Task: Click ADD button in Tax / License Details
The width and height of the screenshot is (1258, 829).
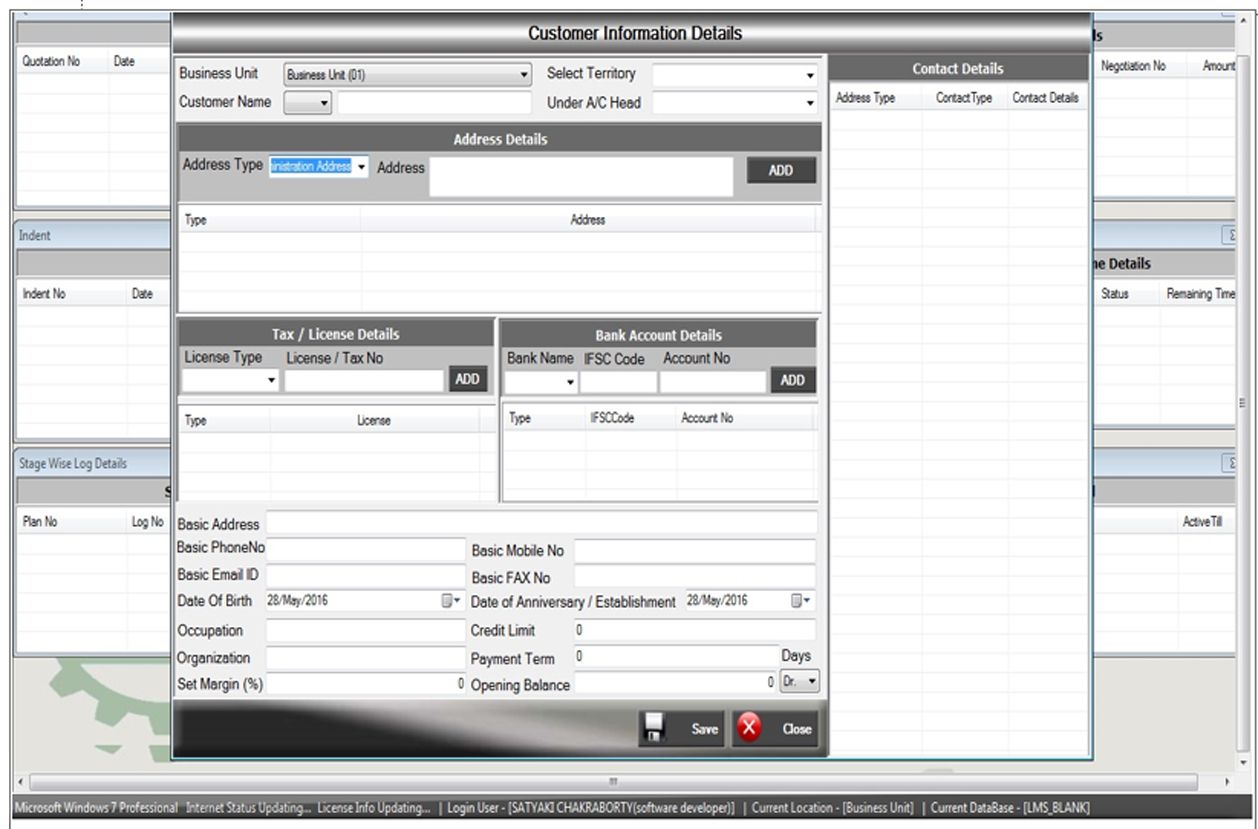Action: point(468,379)
